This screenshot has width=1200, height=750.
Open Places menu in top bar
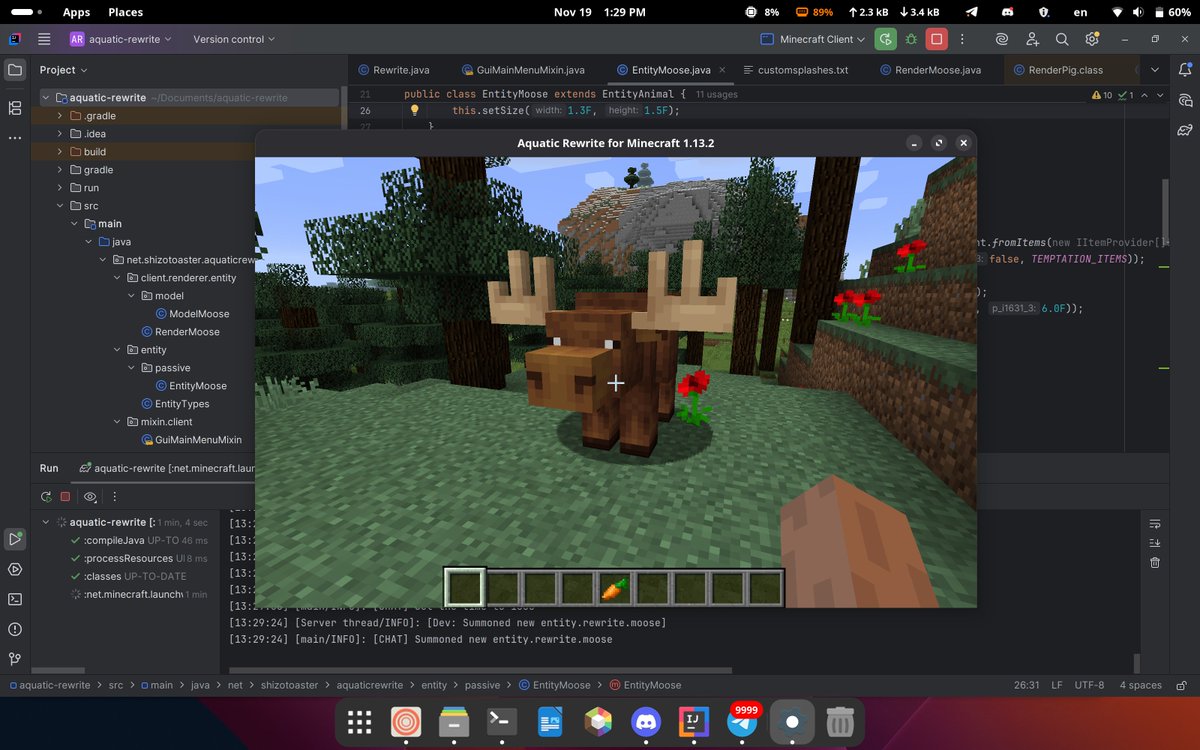[126, 12]
